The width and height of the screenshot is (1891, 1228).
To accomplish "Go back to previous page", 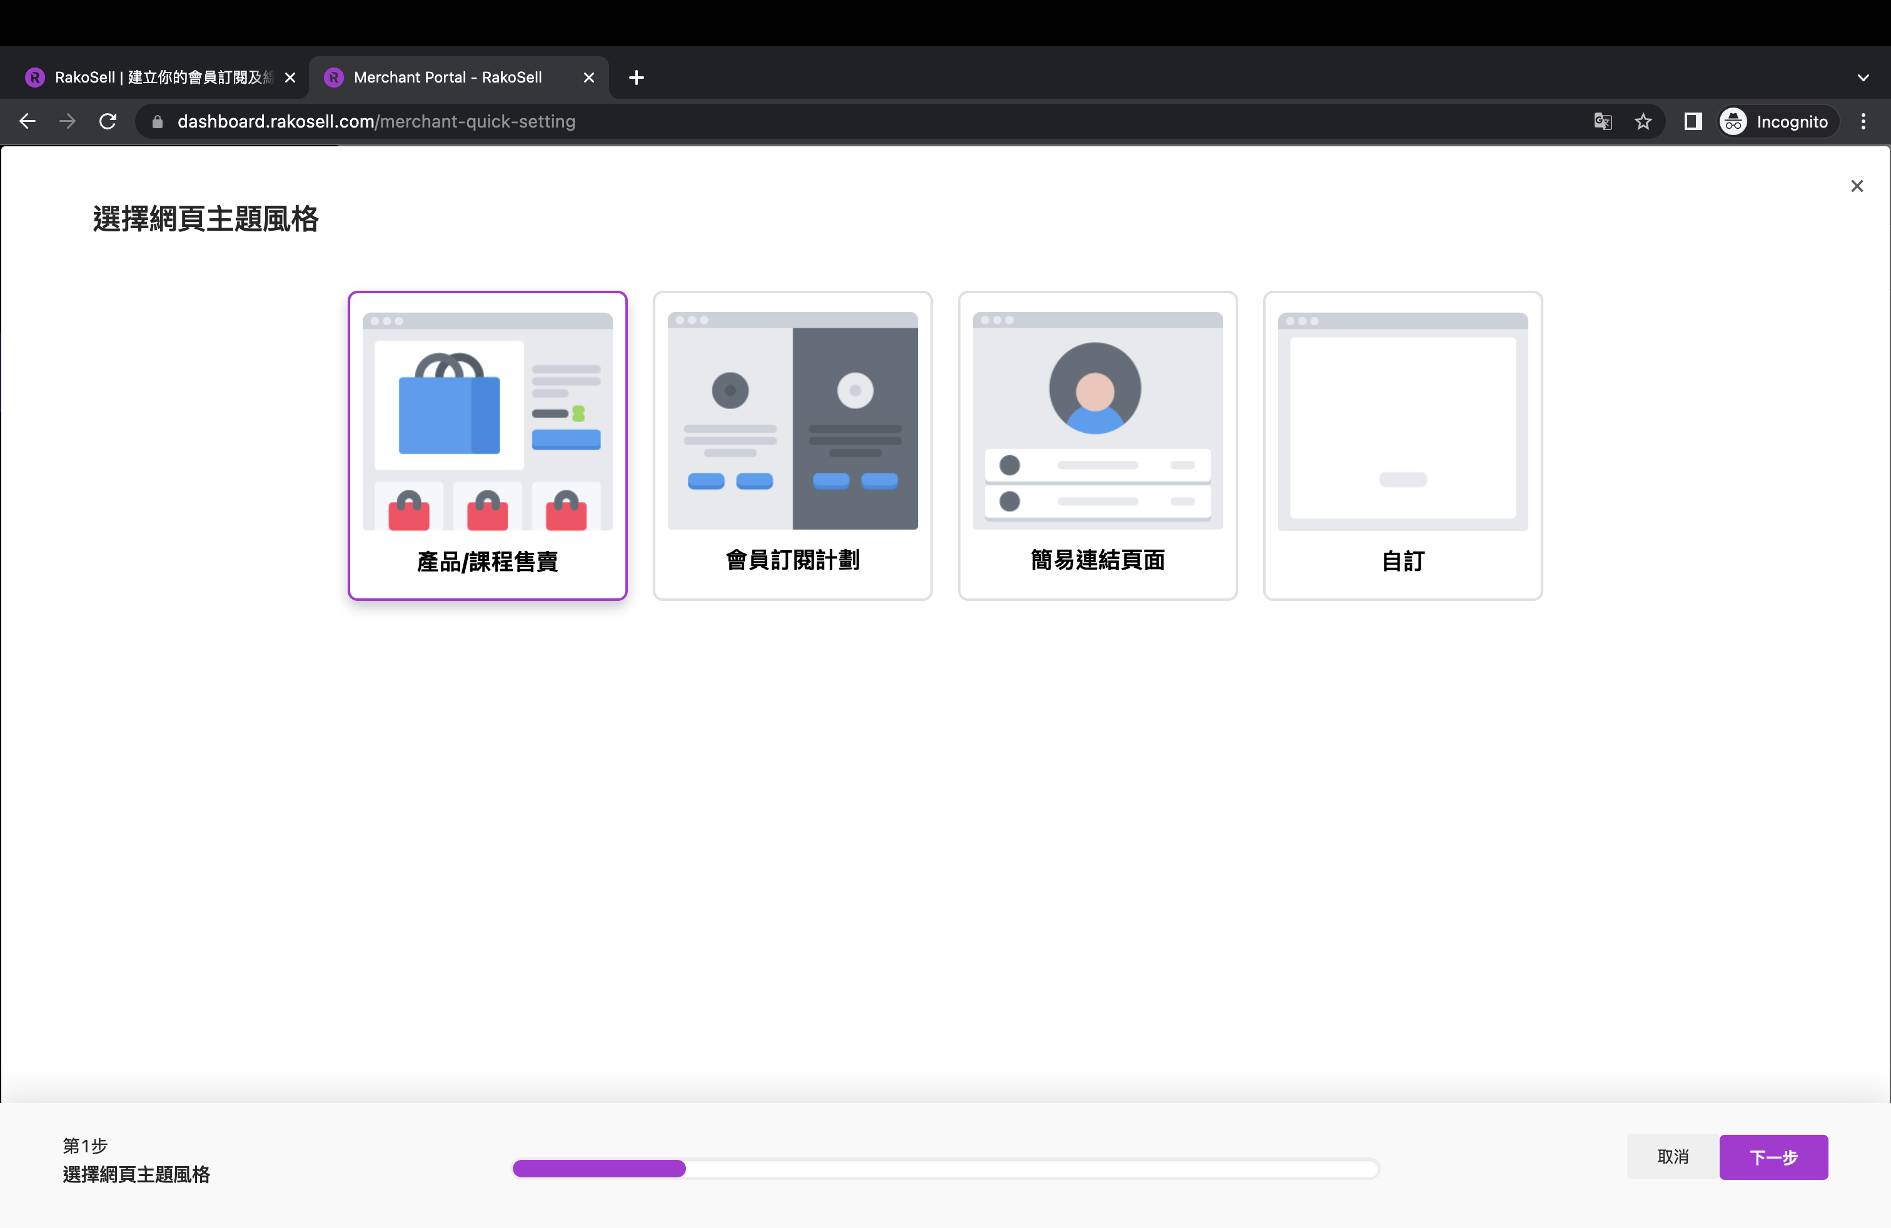I will (27, 121).
